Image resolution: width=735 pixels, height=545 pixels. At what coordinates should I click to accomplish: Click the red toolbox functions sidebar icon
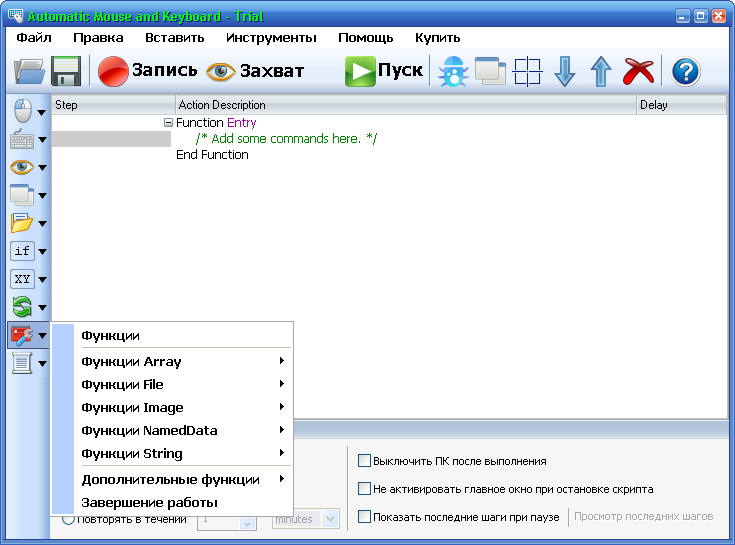22,336
